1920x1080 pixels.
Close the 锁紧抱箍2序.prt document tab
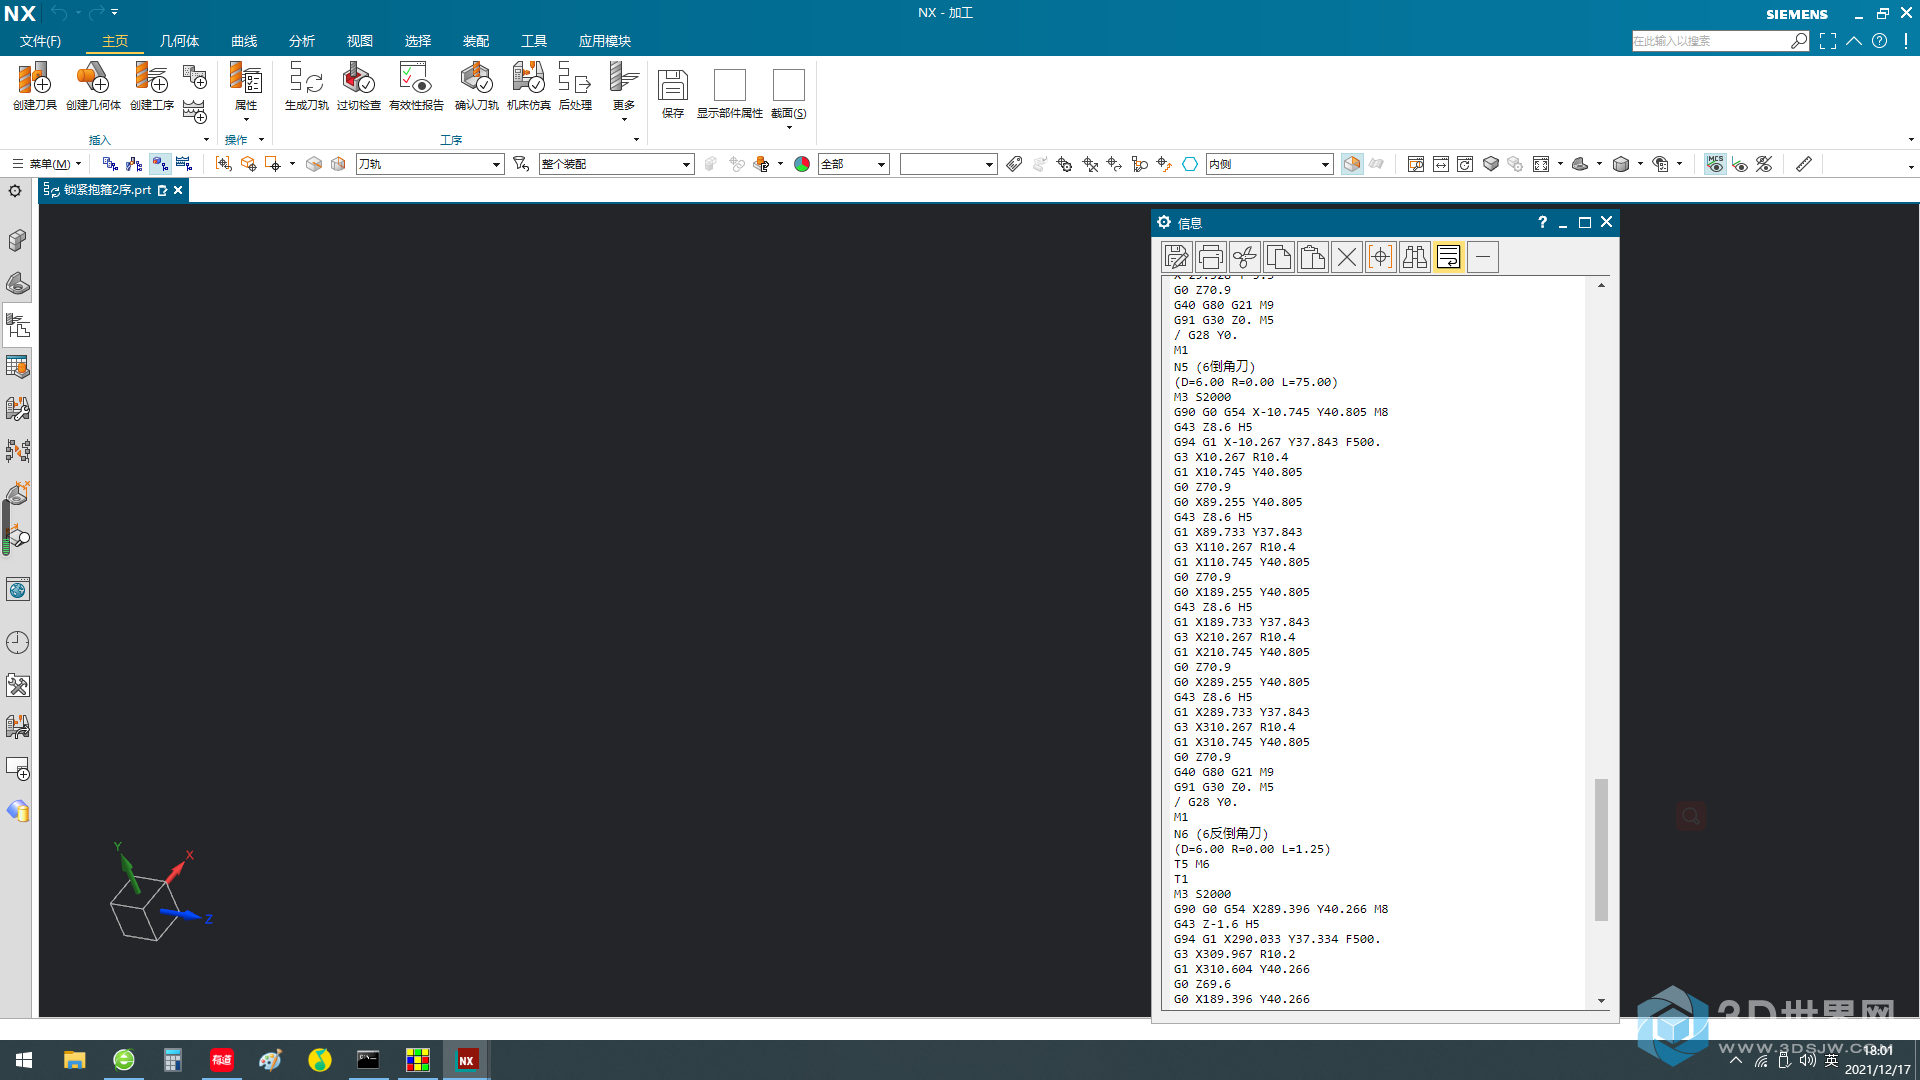(x=178, y=190)
